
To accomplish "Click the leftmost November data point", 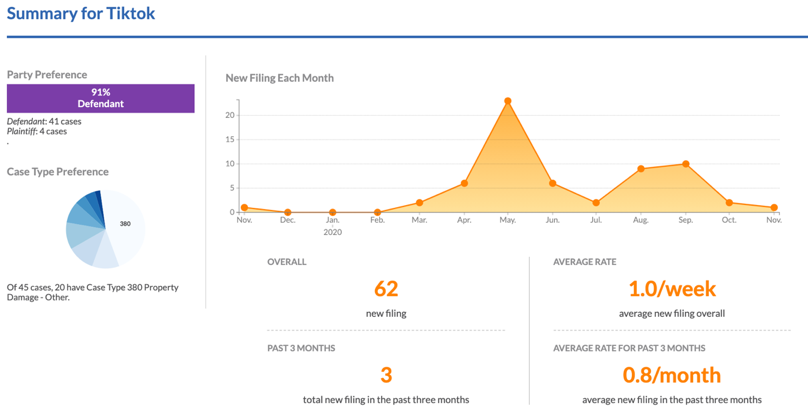I will (x=244, y=208).
